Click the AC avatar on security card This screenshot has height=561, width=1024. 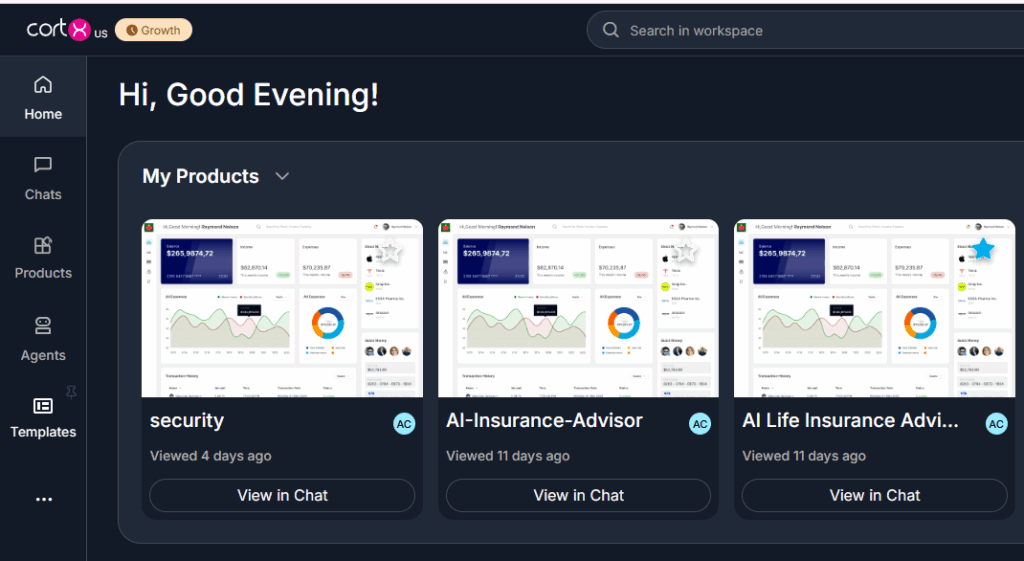[404, 424]
